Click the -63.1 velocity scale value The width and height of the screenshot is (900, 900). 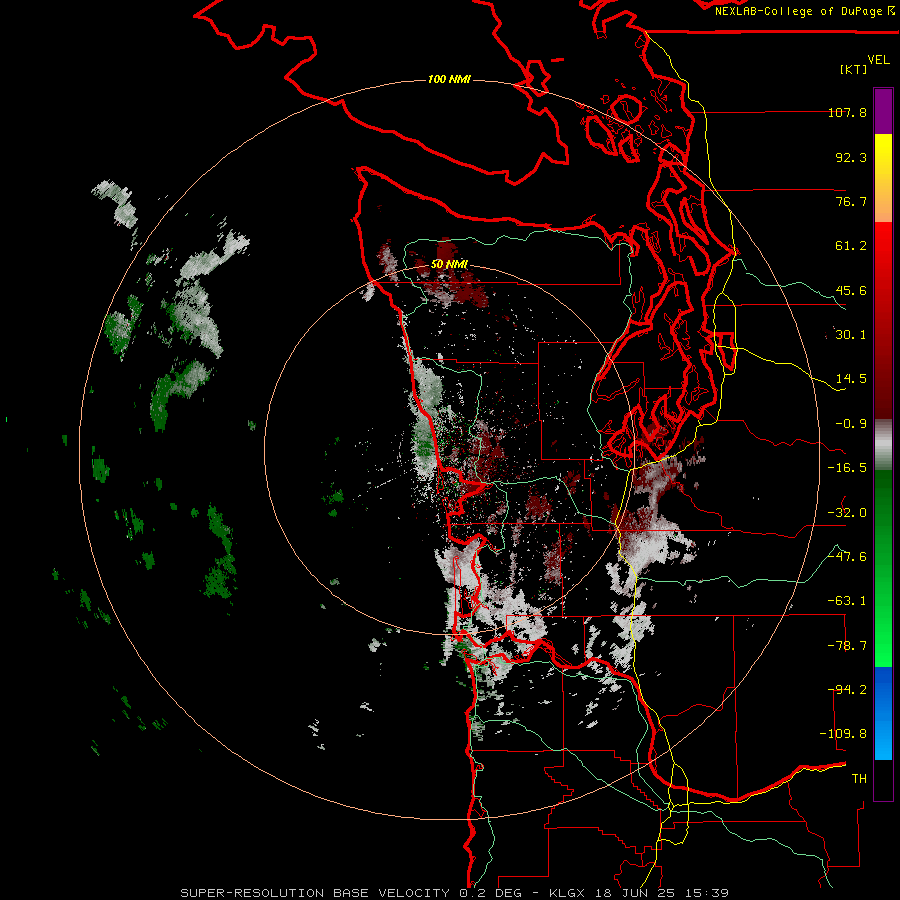tap(847, 601)
